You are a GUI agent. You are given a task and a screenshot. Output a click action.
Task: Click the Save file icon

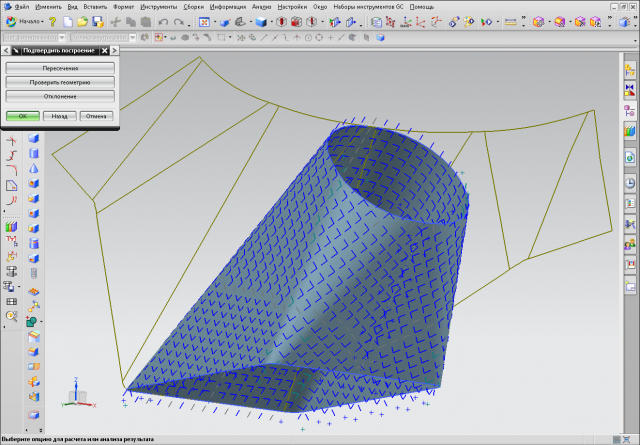(98, 21)
